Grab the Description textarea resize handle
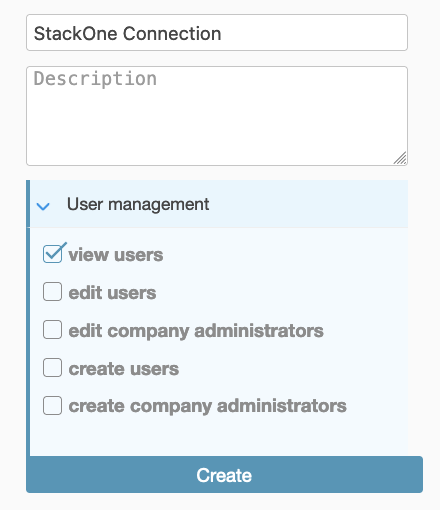Screen dimensions: 440x510 pyautogui.click(x=400, y=158)
